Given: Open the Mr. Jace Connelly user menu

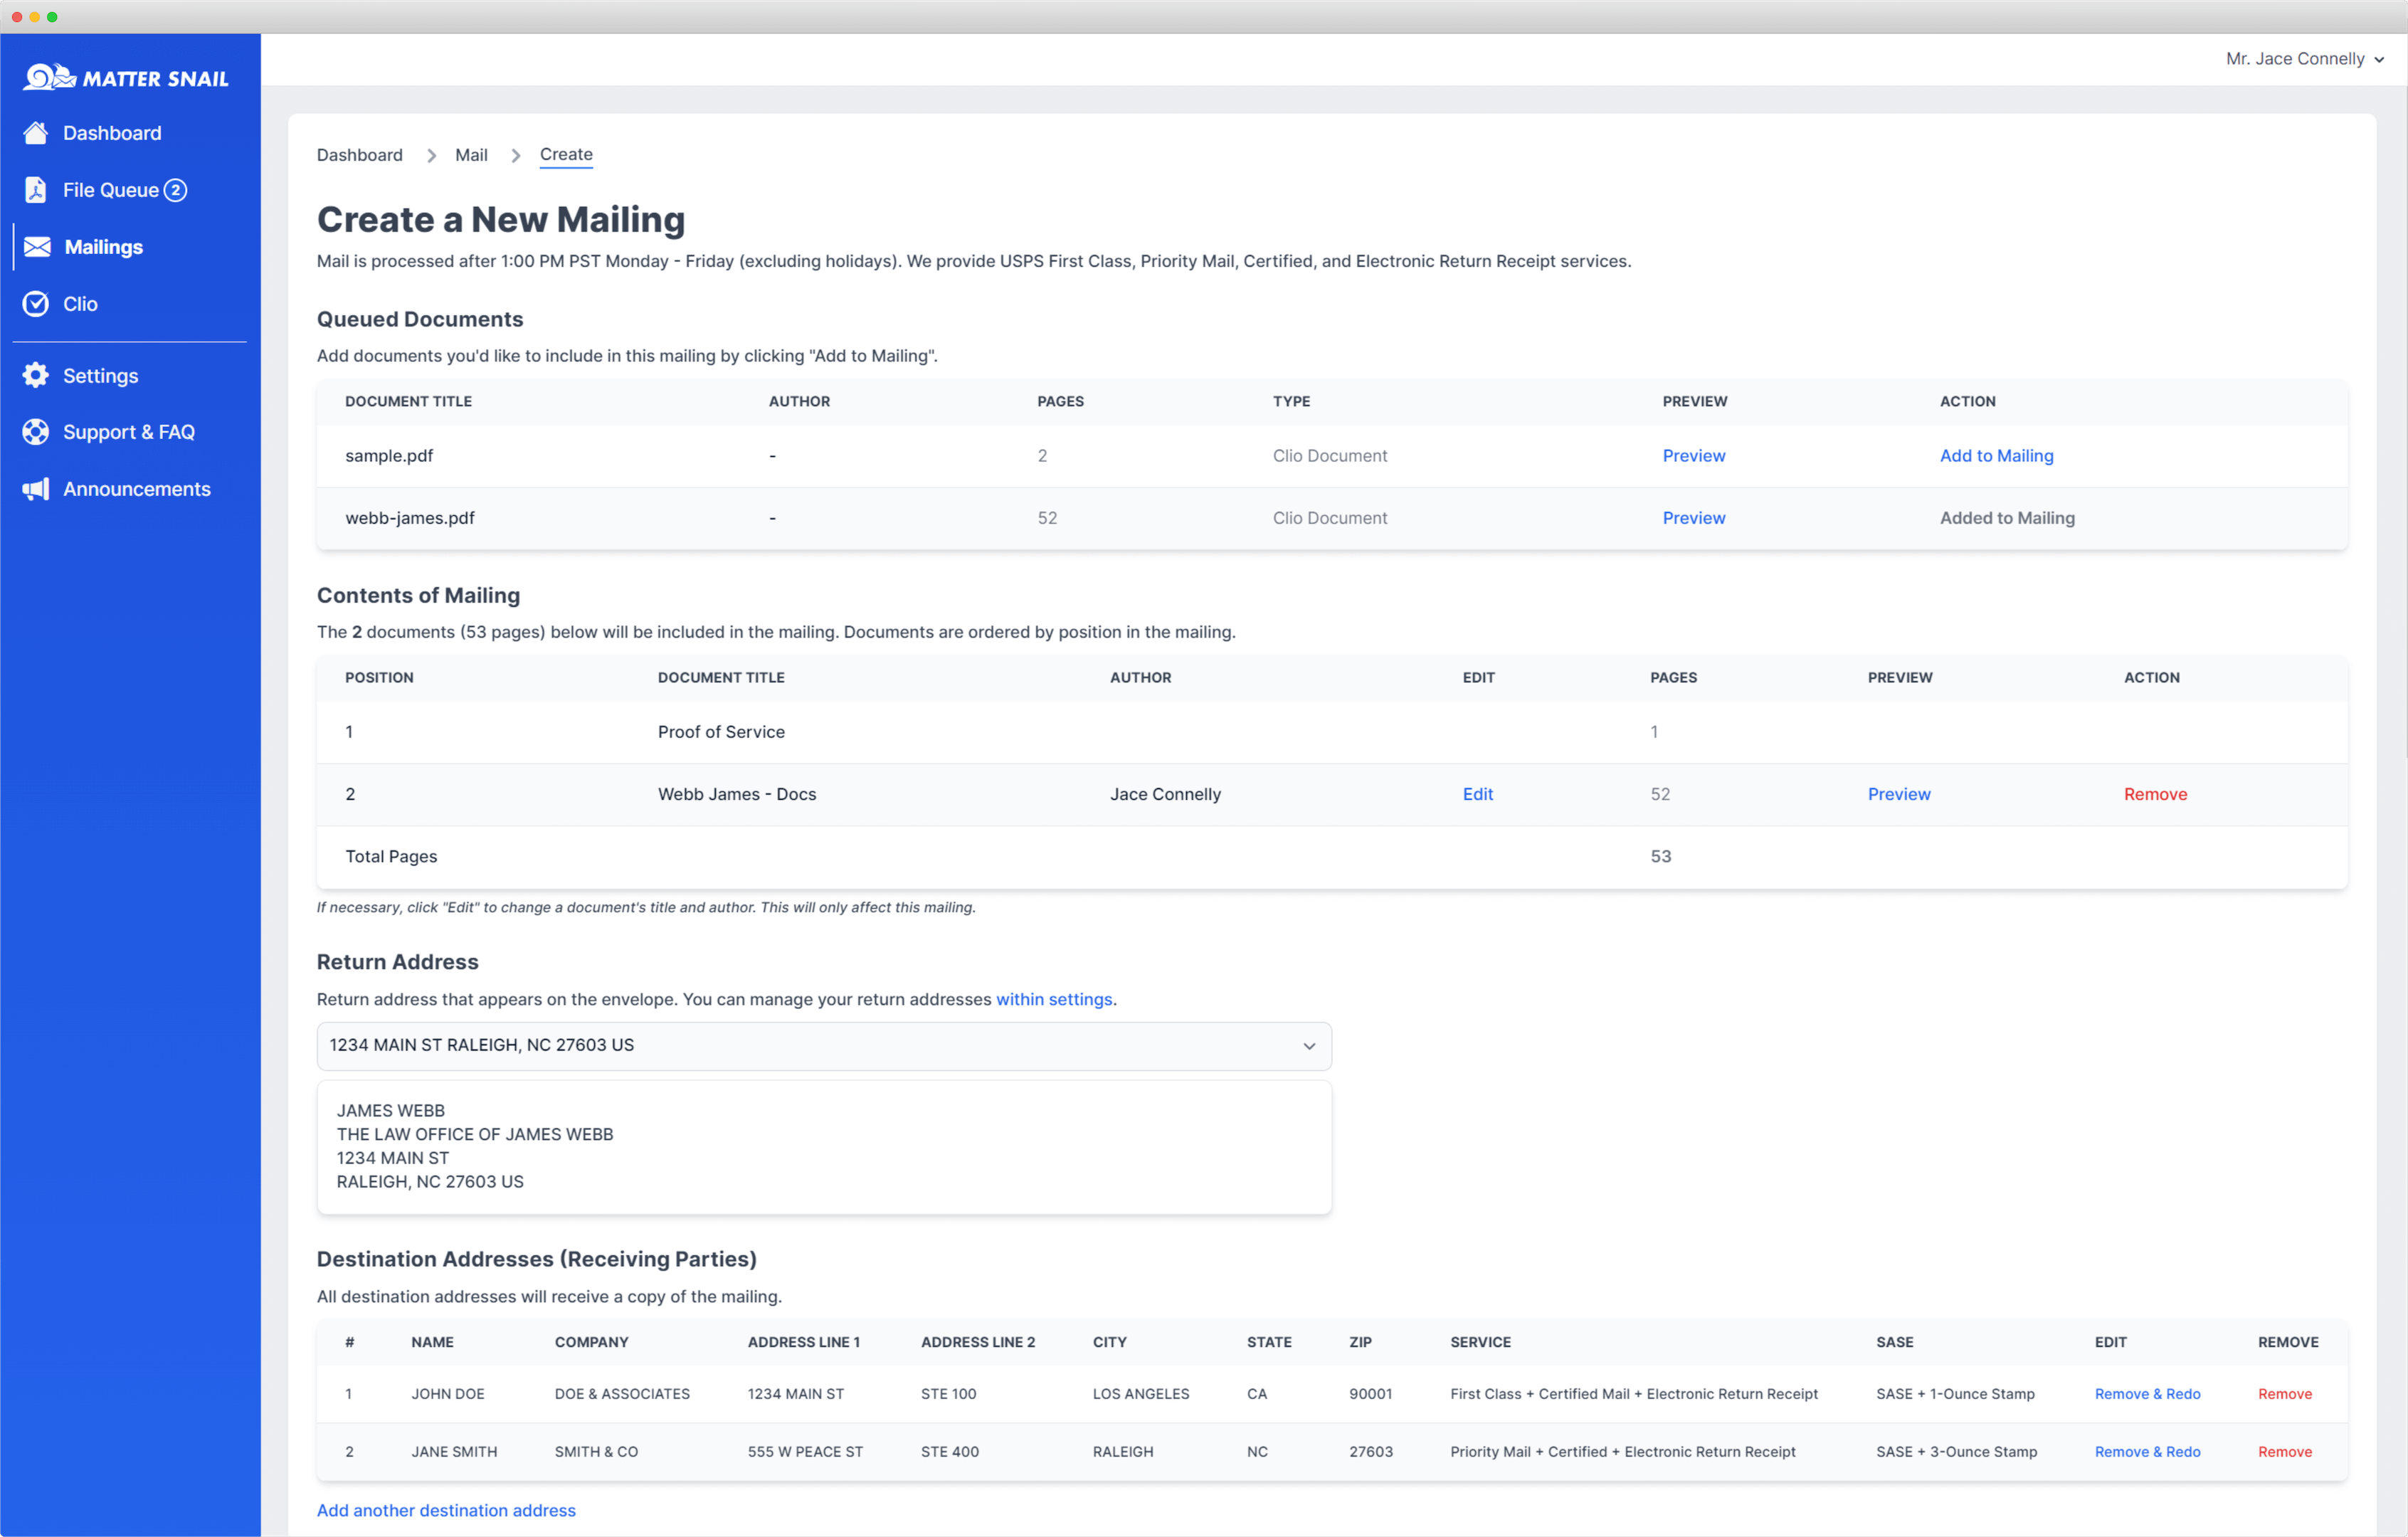Looking at the screenshot, I should pyautogui.click(x=2304, y=59).
